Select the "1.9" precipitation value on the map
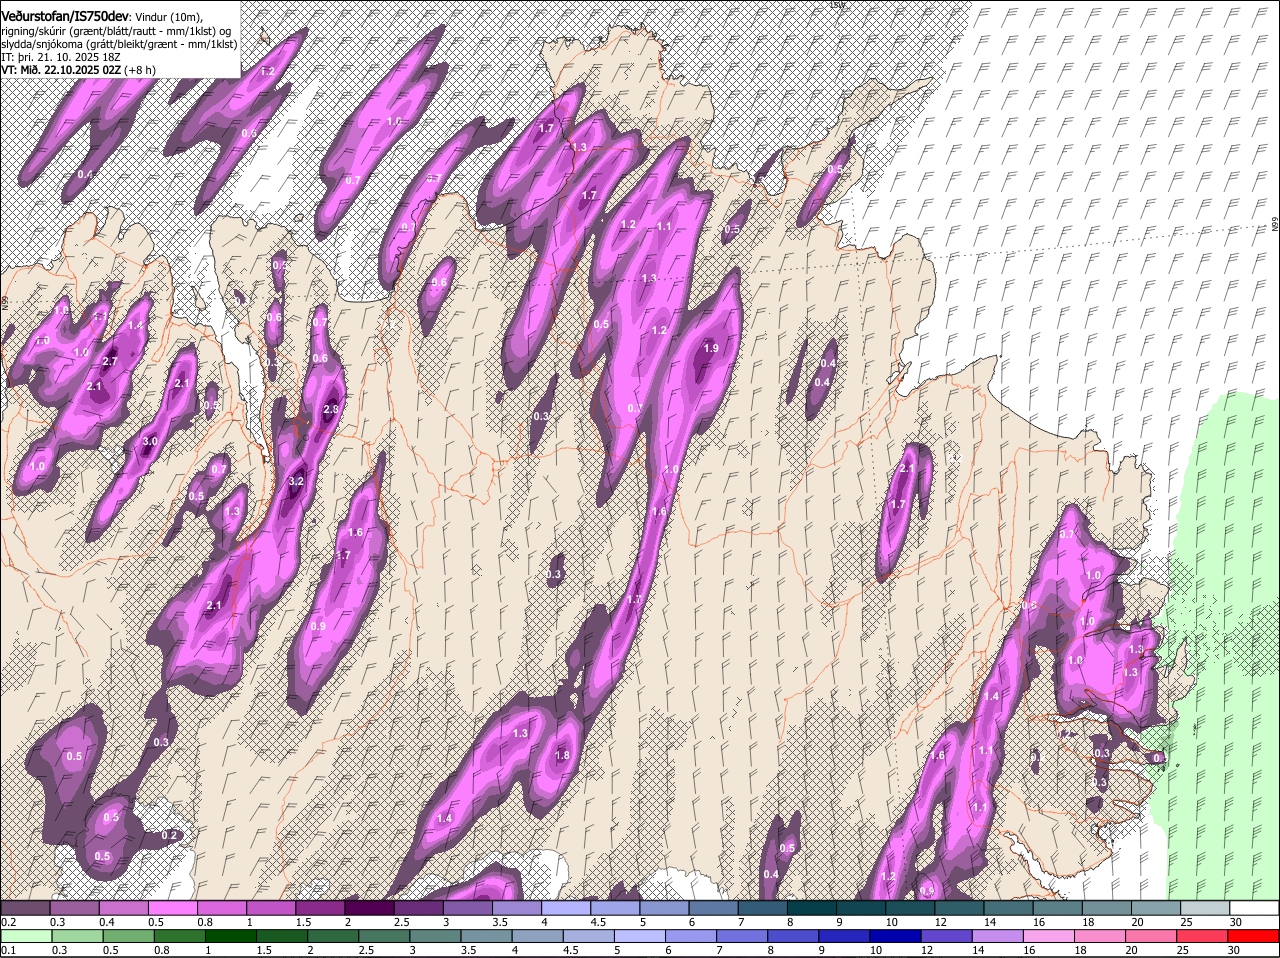 [711, 348]
